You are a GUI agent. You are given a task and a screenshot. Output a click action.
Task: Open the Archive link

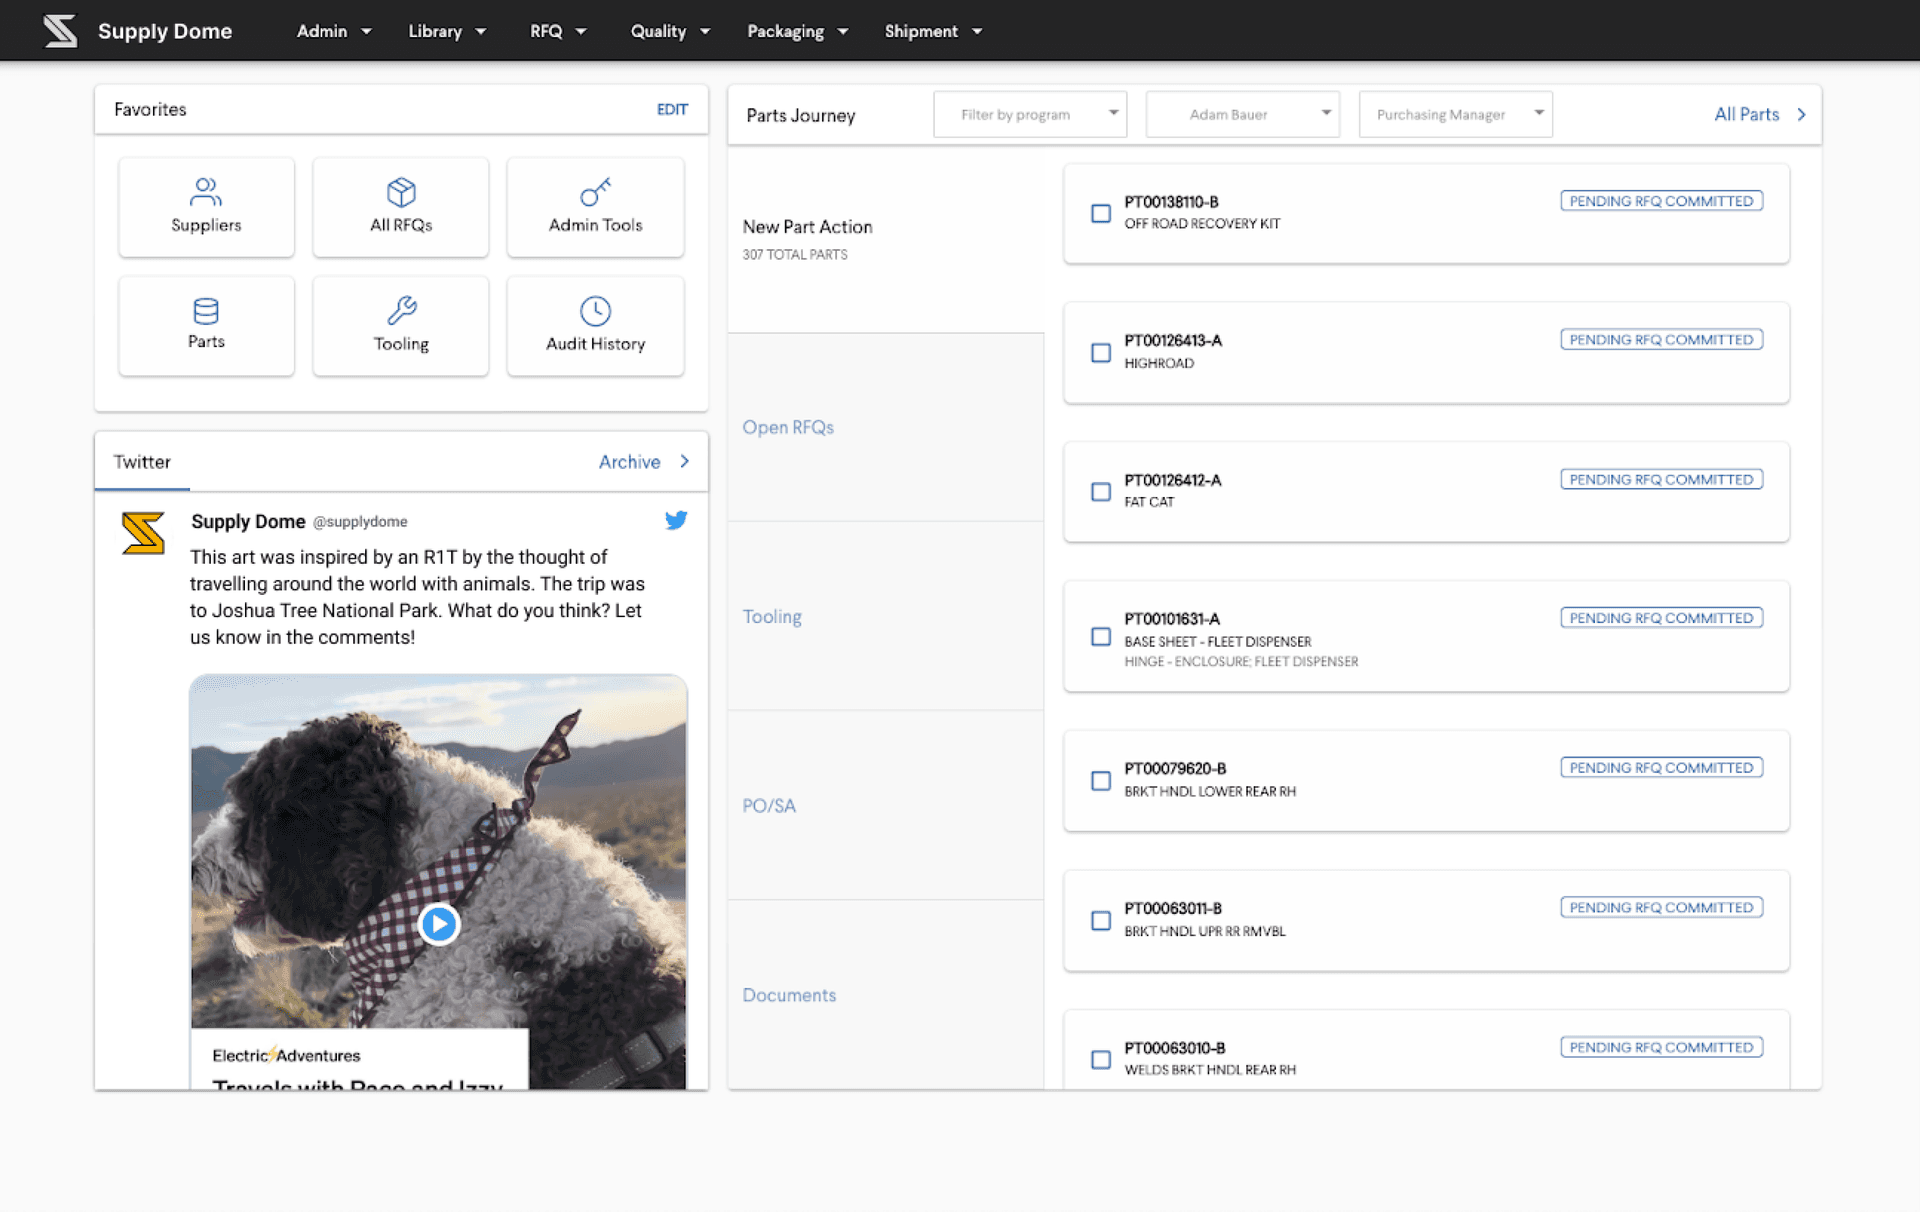coord(629,462)
